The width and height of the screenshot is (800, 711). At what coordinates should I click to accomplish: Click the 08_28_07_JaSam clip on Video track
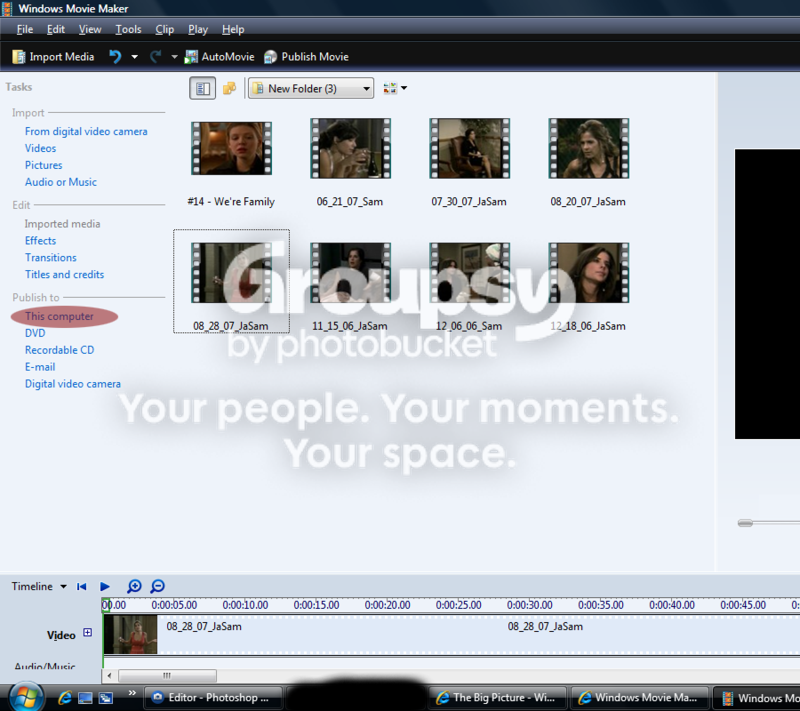tap(452, 634)
